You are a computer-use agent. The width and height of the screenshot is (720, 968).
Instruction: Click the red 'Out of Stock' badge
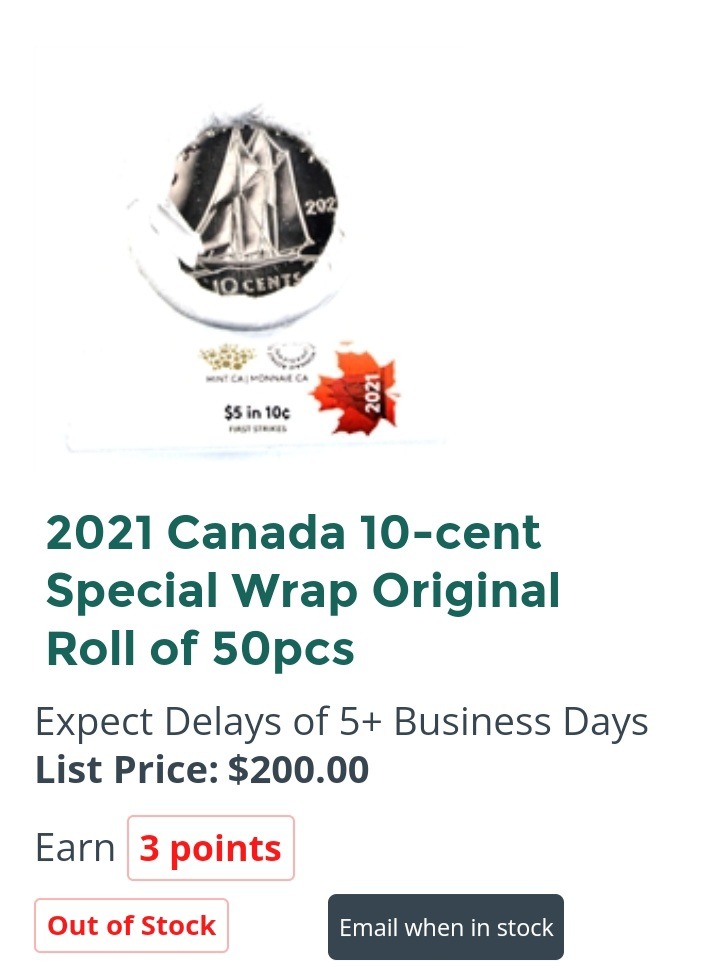pos(132,925)
